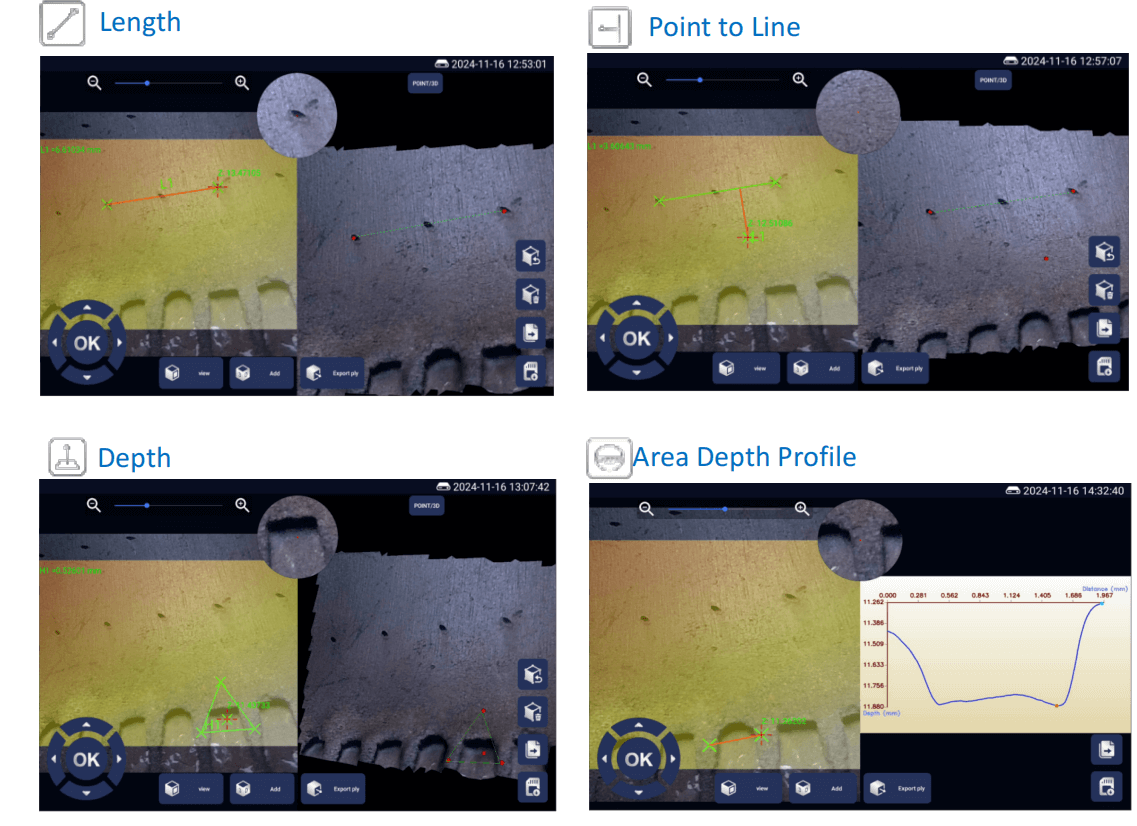Click up arrow on Point to Line navigation pad
The image size is (1137, 826).
[x=637, y=302]
